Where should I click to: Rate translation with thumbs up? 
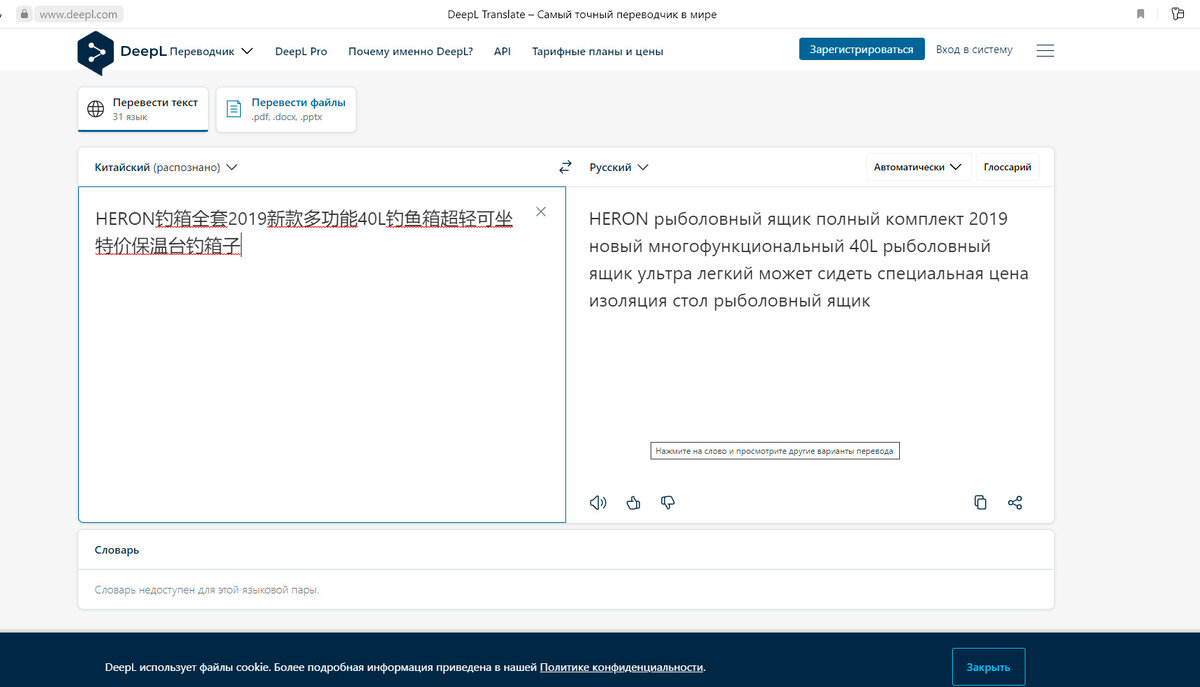(x=633, y=503)
